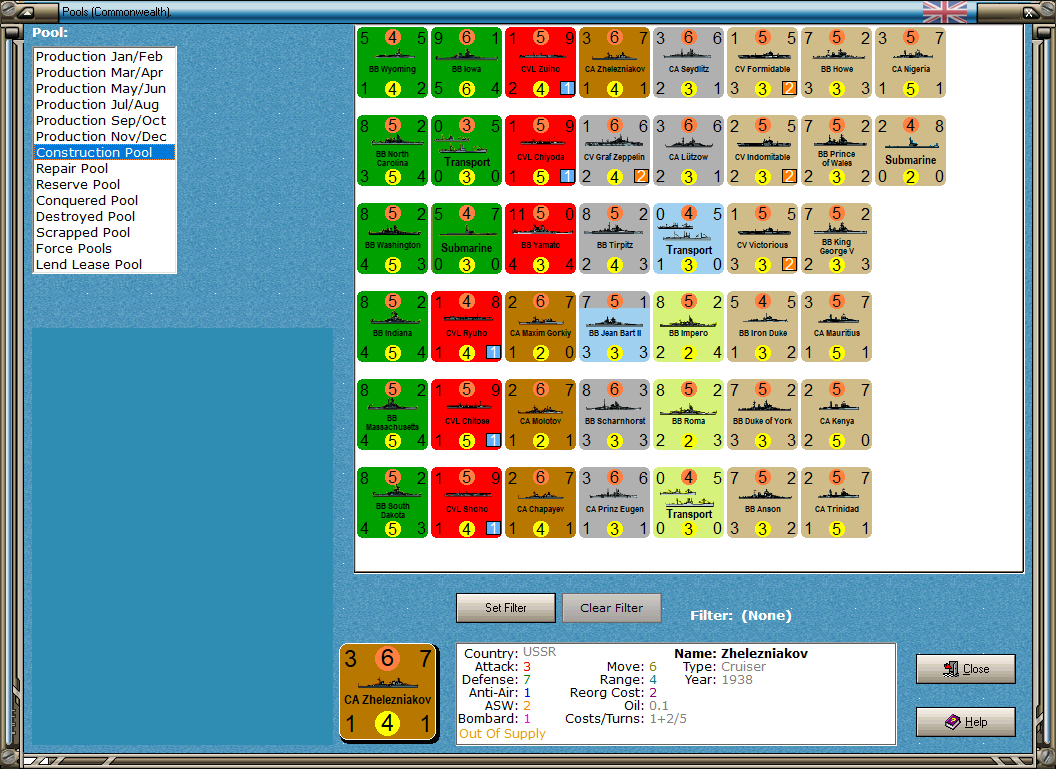View the Force Pools entry

pos(104,248)
